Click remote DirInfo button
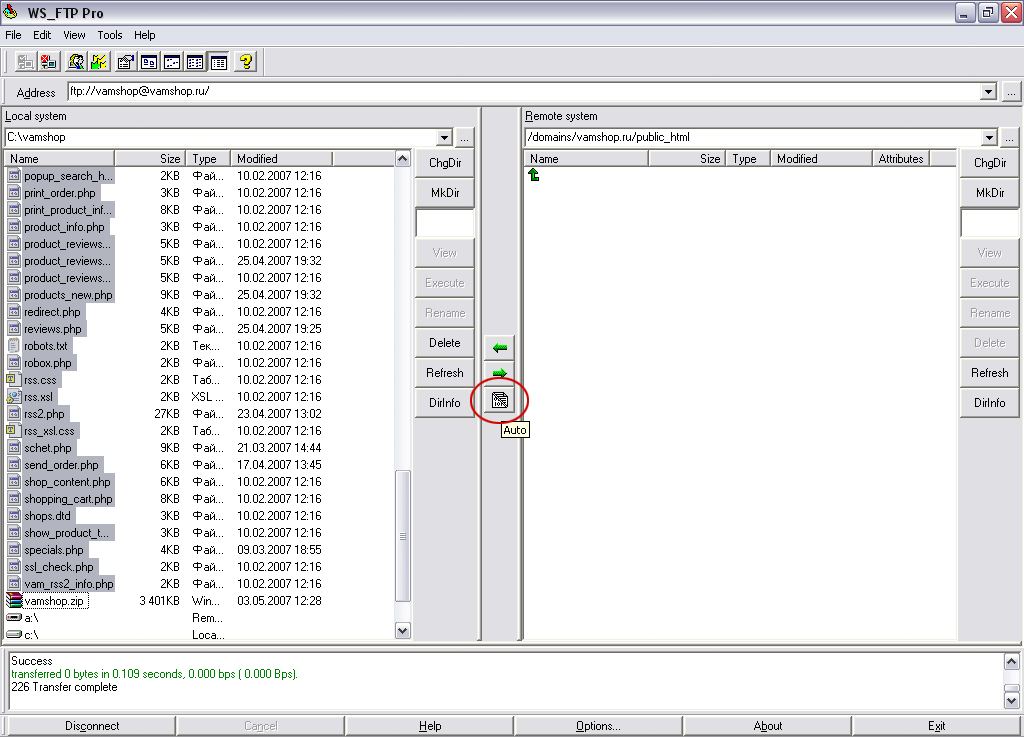 click(x=989, y=403)
